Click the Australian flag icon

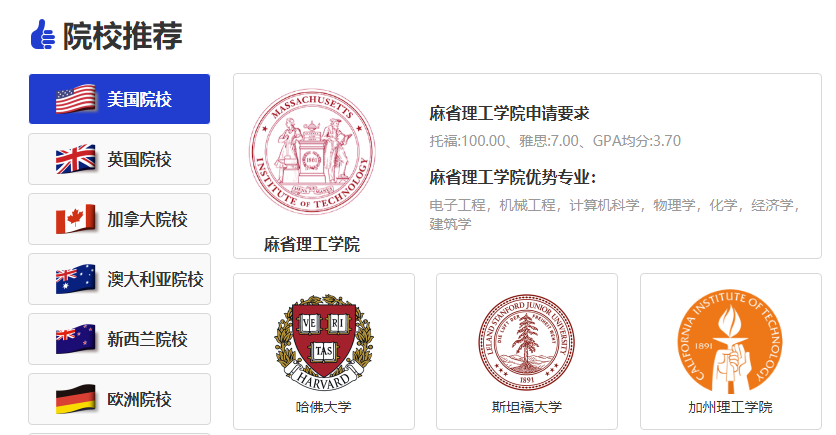76,279
